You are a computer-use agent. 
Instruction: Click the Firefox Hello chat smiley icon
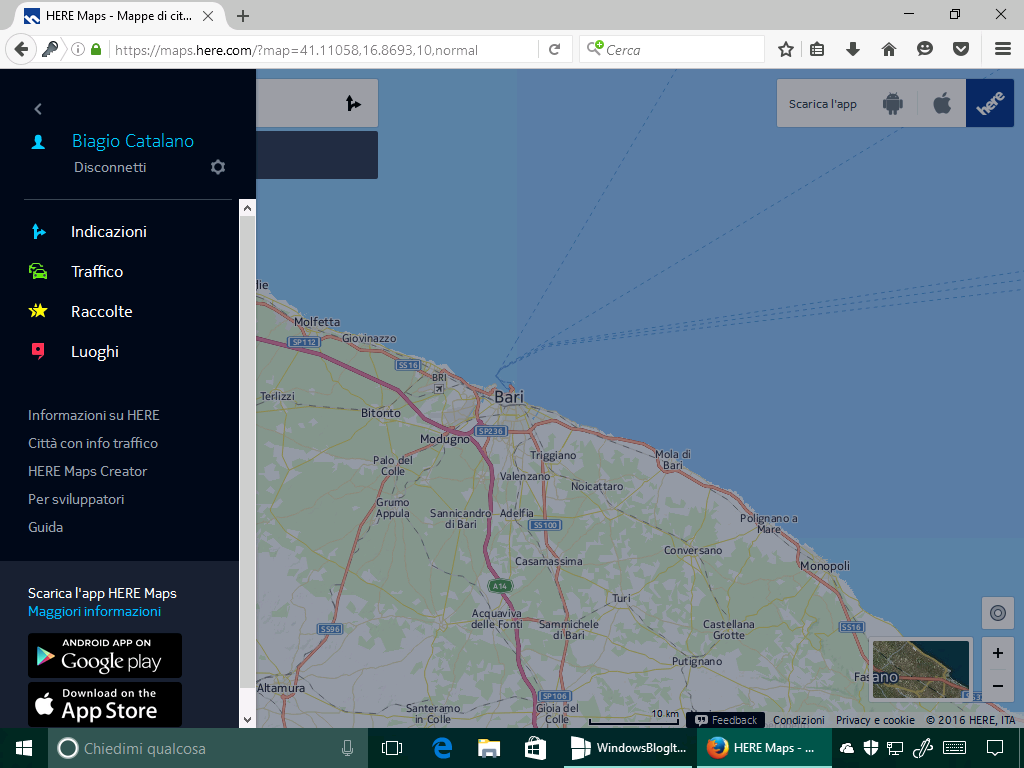point(925,49)
